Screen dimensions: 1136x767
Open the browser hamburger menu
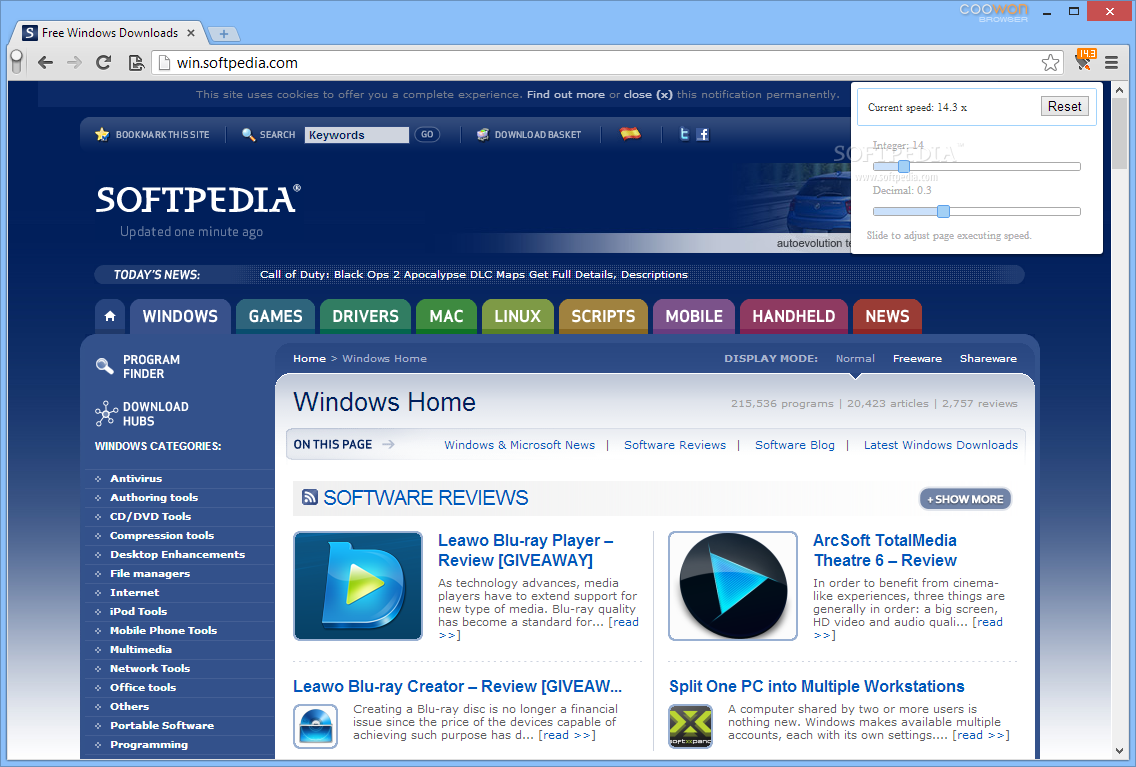[x=1111, y=63]
